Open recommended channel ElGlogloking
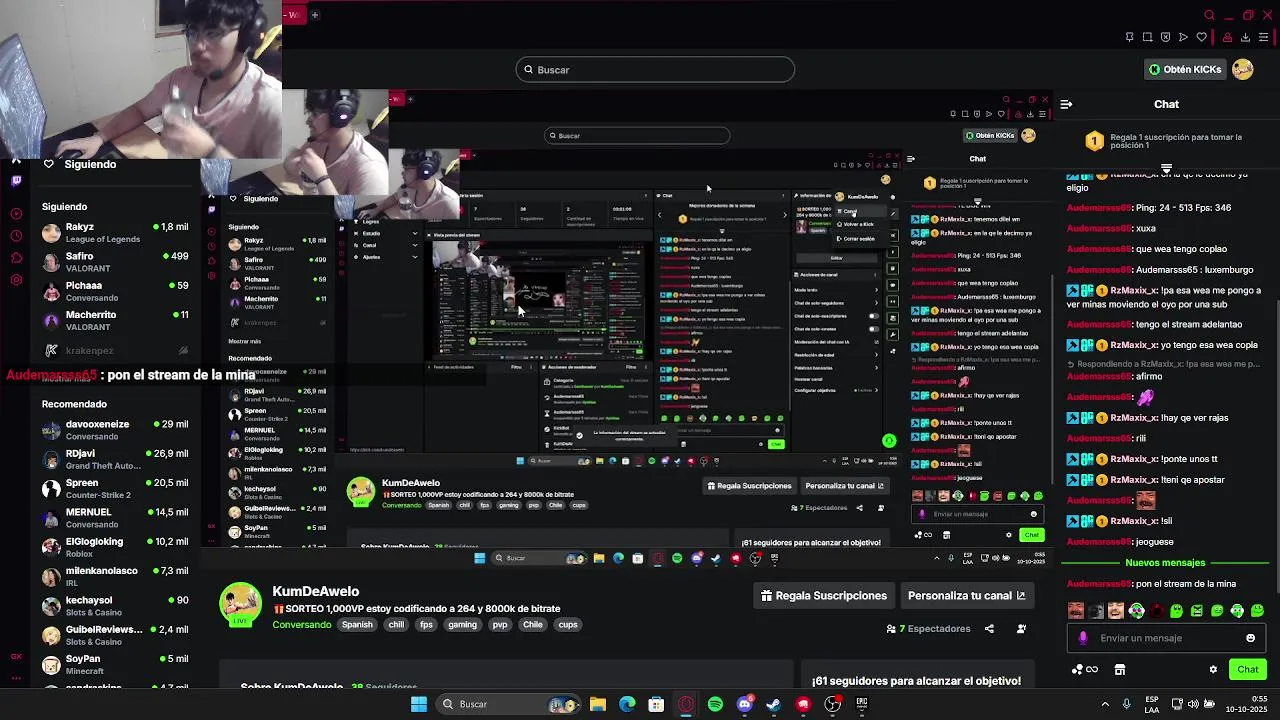 (115, 547)
